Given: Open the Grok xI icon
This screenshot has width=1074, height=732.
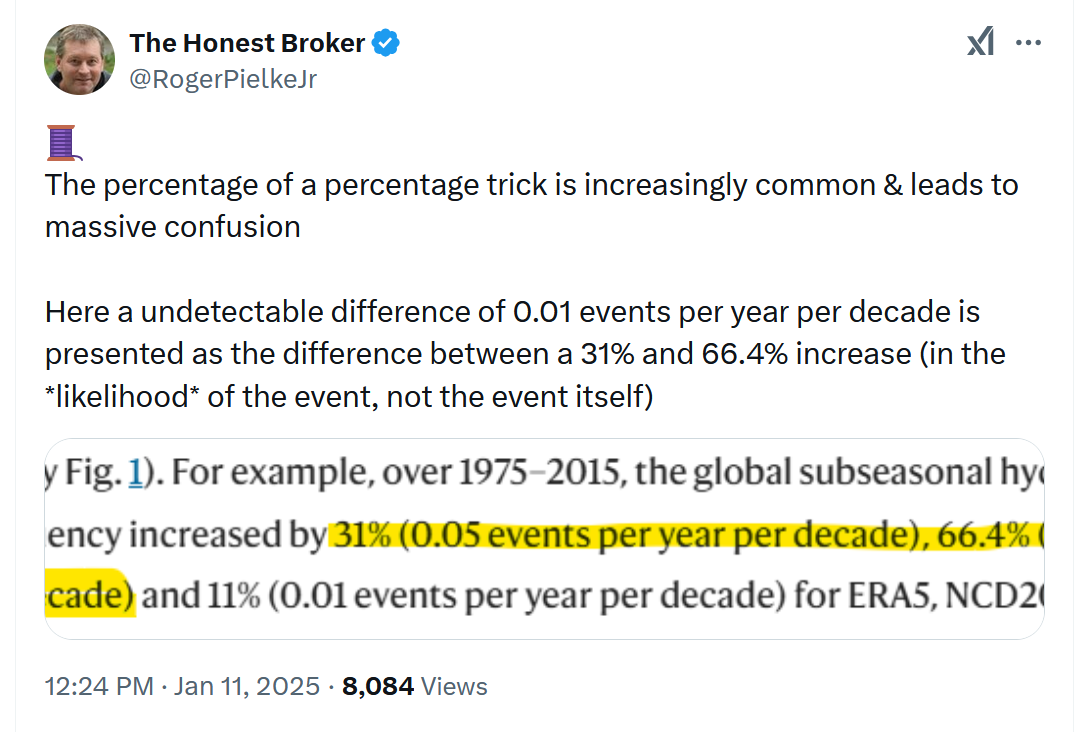Looking at the screenshot, I should coord(979,43).
